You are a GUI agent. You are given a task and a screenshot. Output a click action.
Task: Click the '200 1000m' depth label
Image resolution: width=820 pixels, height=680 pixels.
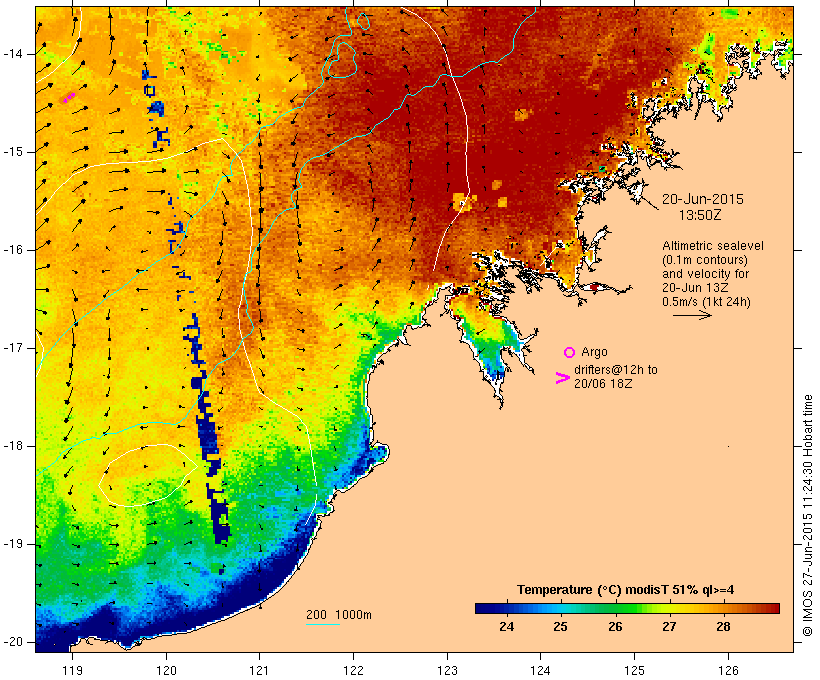[x=339, y=615]
